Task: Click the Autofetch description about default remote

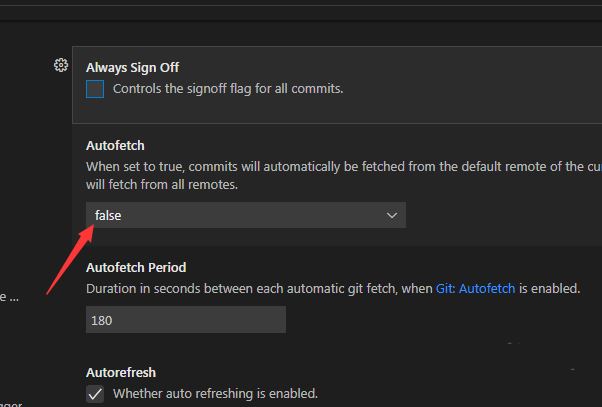Action: [340, 167]
